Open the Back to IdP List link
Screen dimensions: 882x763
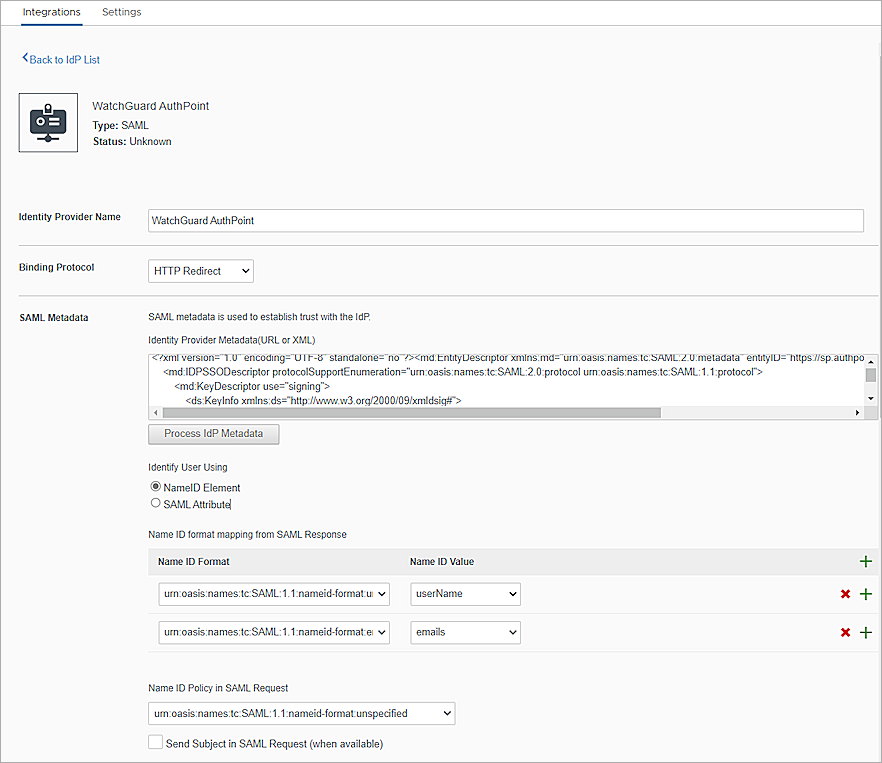tap(65, 59)
